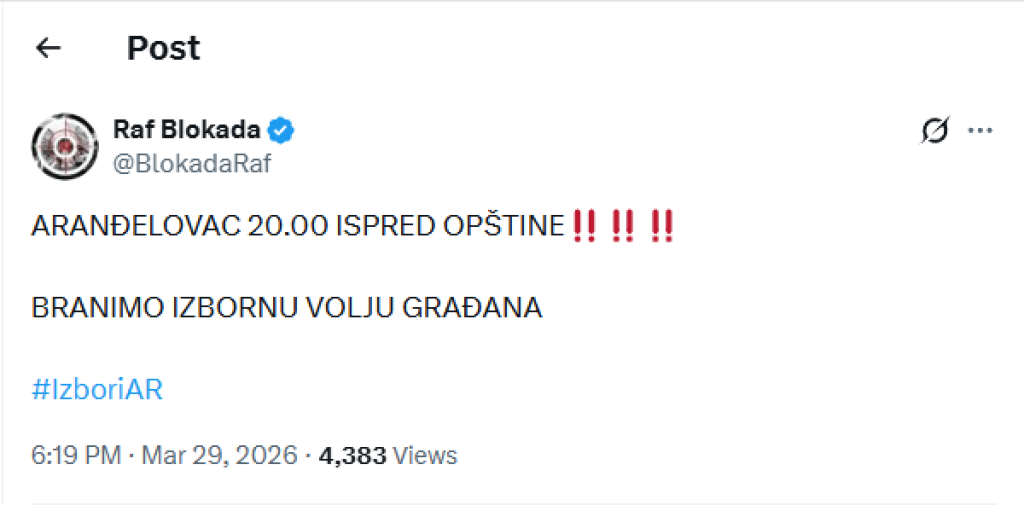Visit the @BlokadaRaf handle link
The image size is (1024, 505).
193,163
